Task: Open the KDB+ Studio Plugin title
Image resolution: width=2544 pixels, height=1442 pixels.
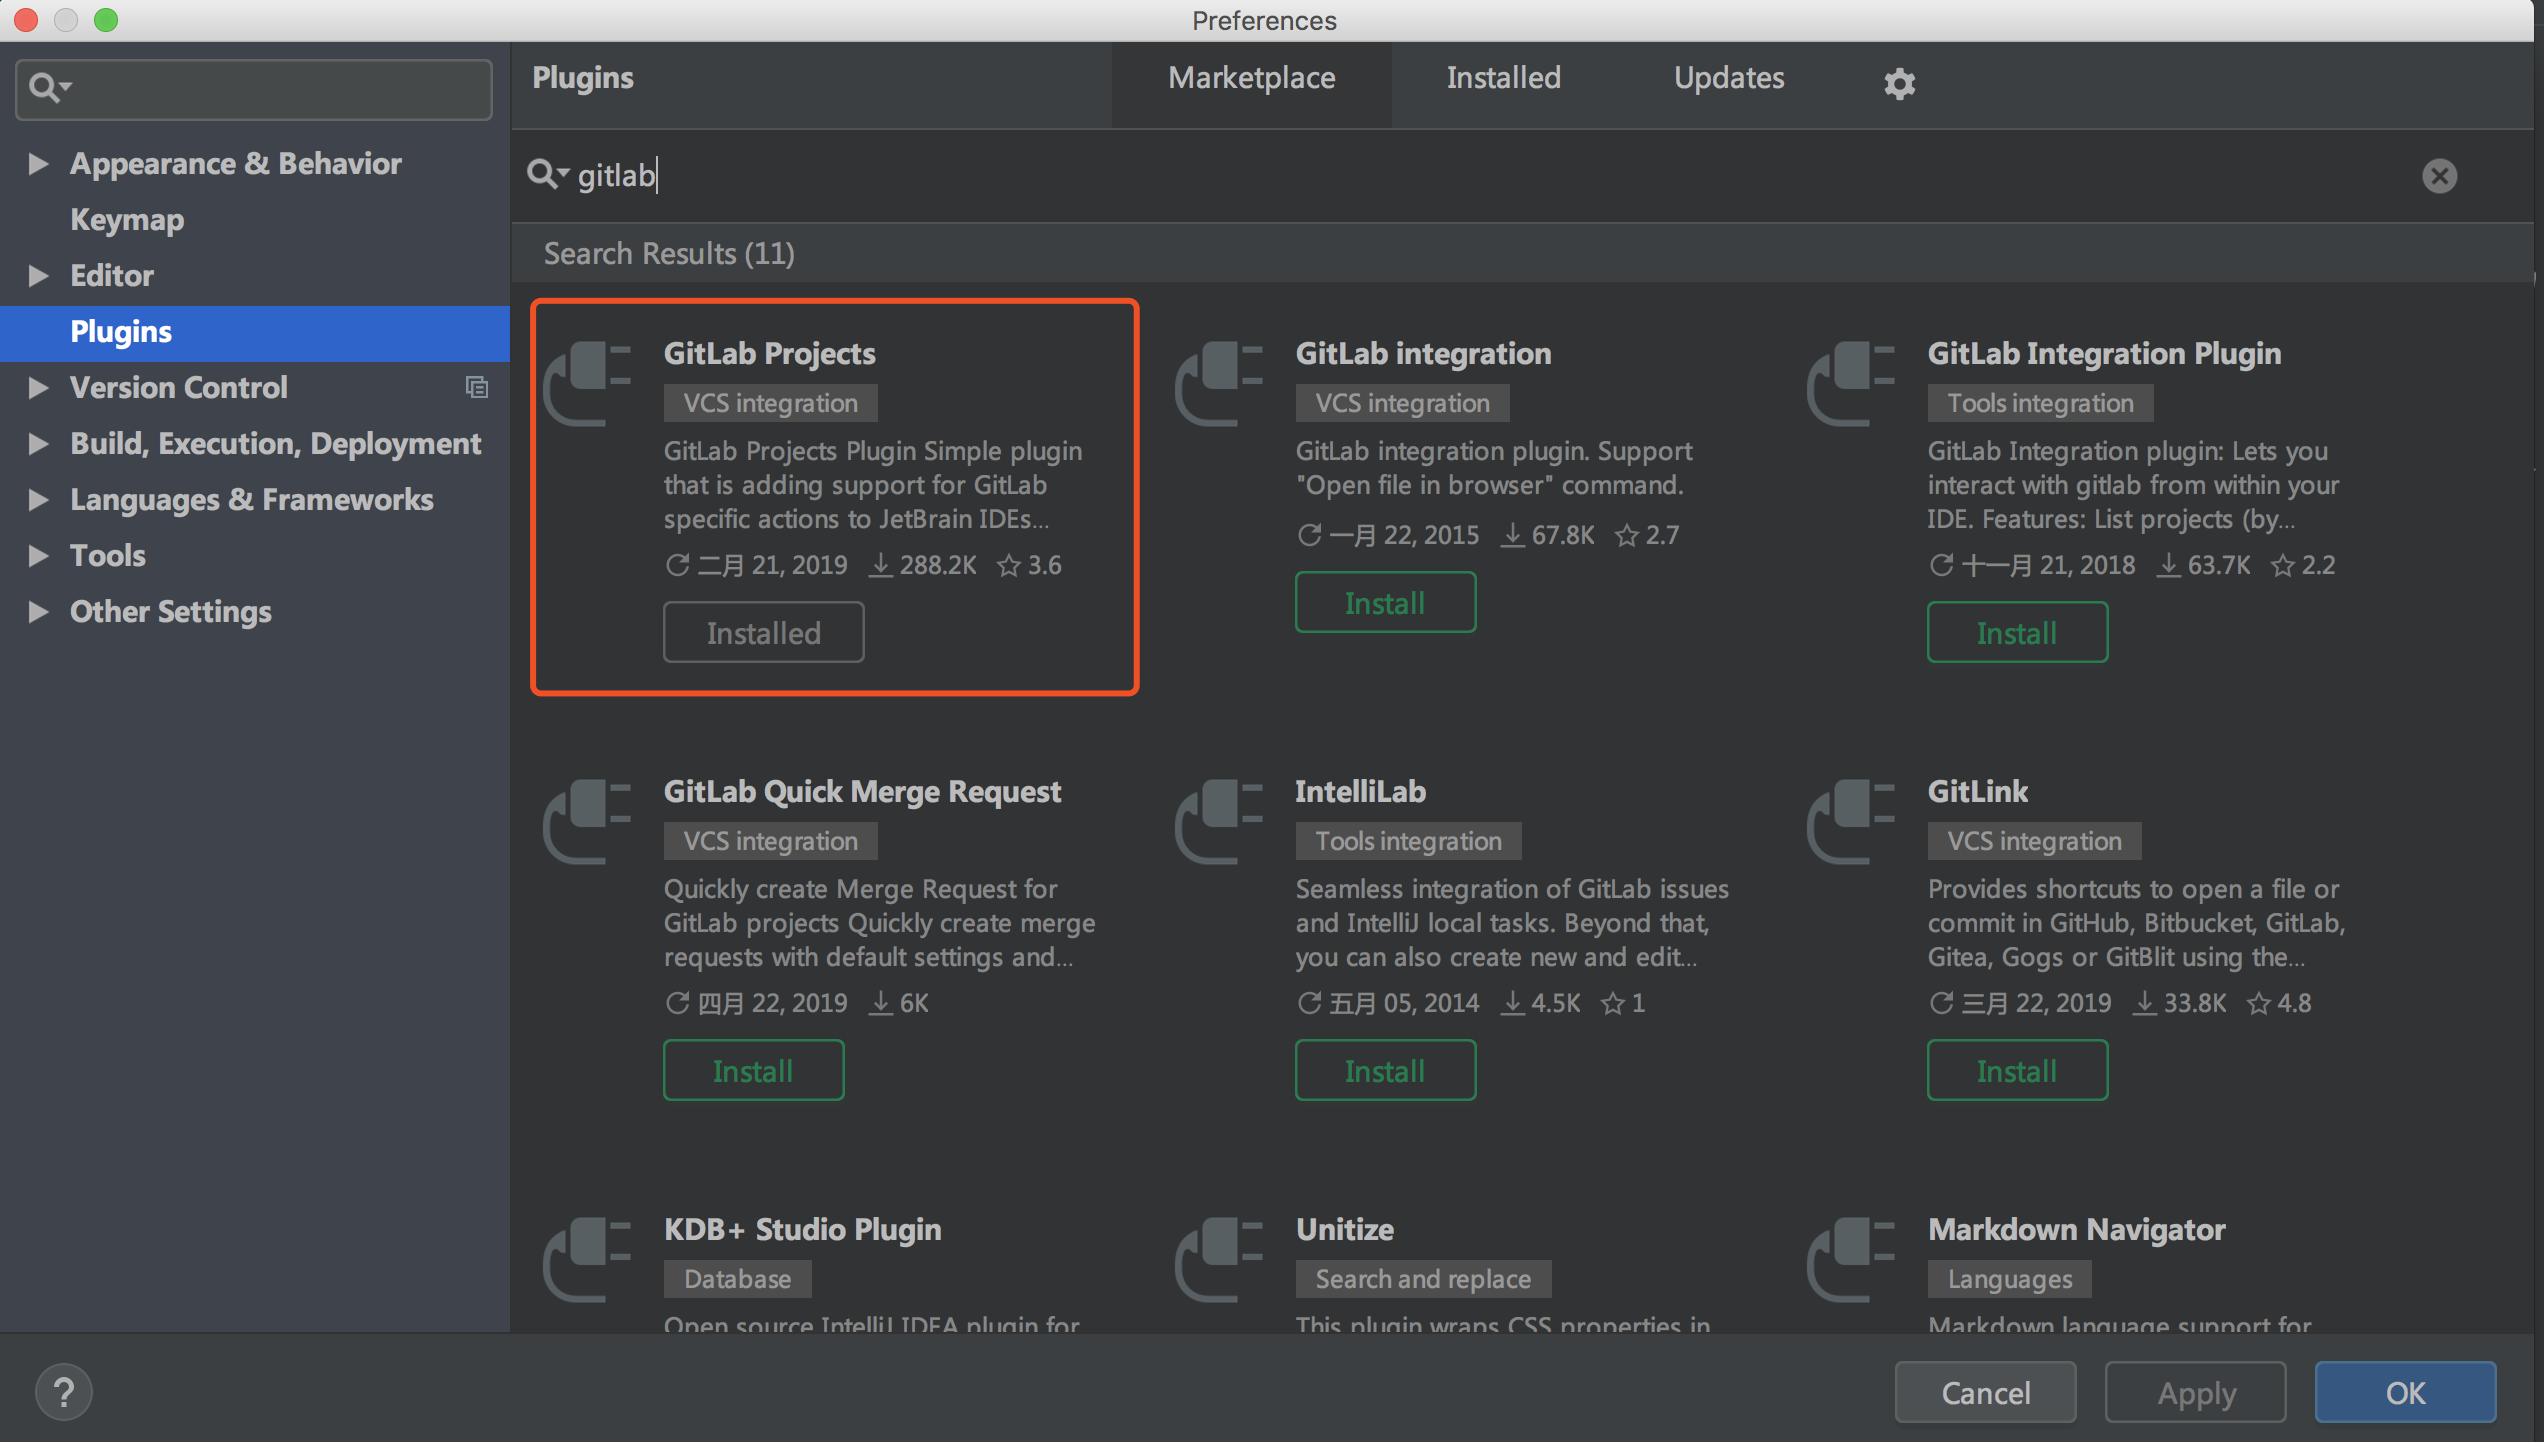Action: pos(802,1229)
